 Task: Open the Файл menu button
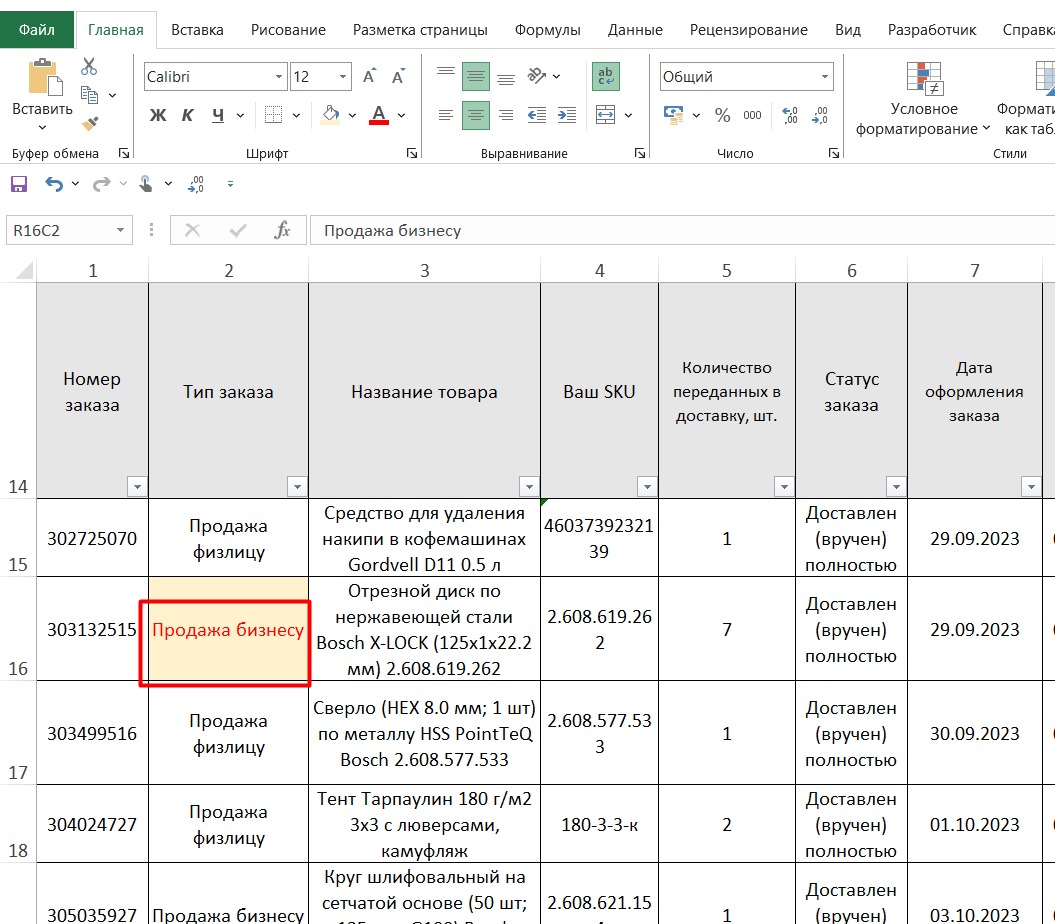coord(36,30)
